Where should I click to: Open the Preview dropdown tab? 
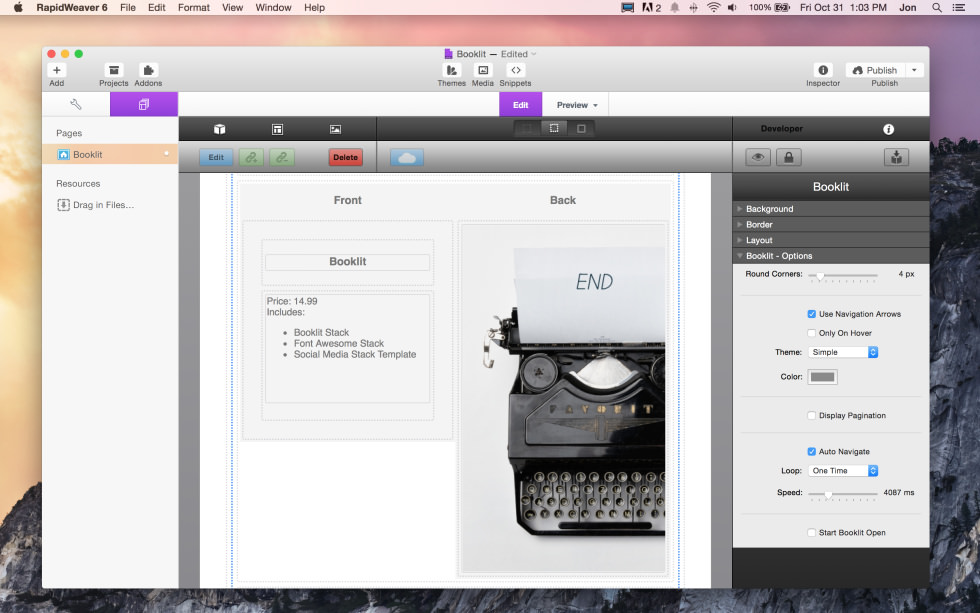click(x=576, y=104)
